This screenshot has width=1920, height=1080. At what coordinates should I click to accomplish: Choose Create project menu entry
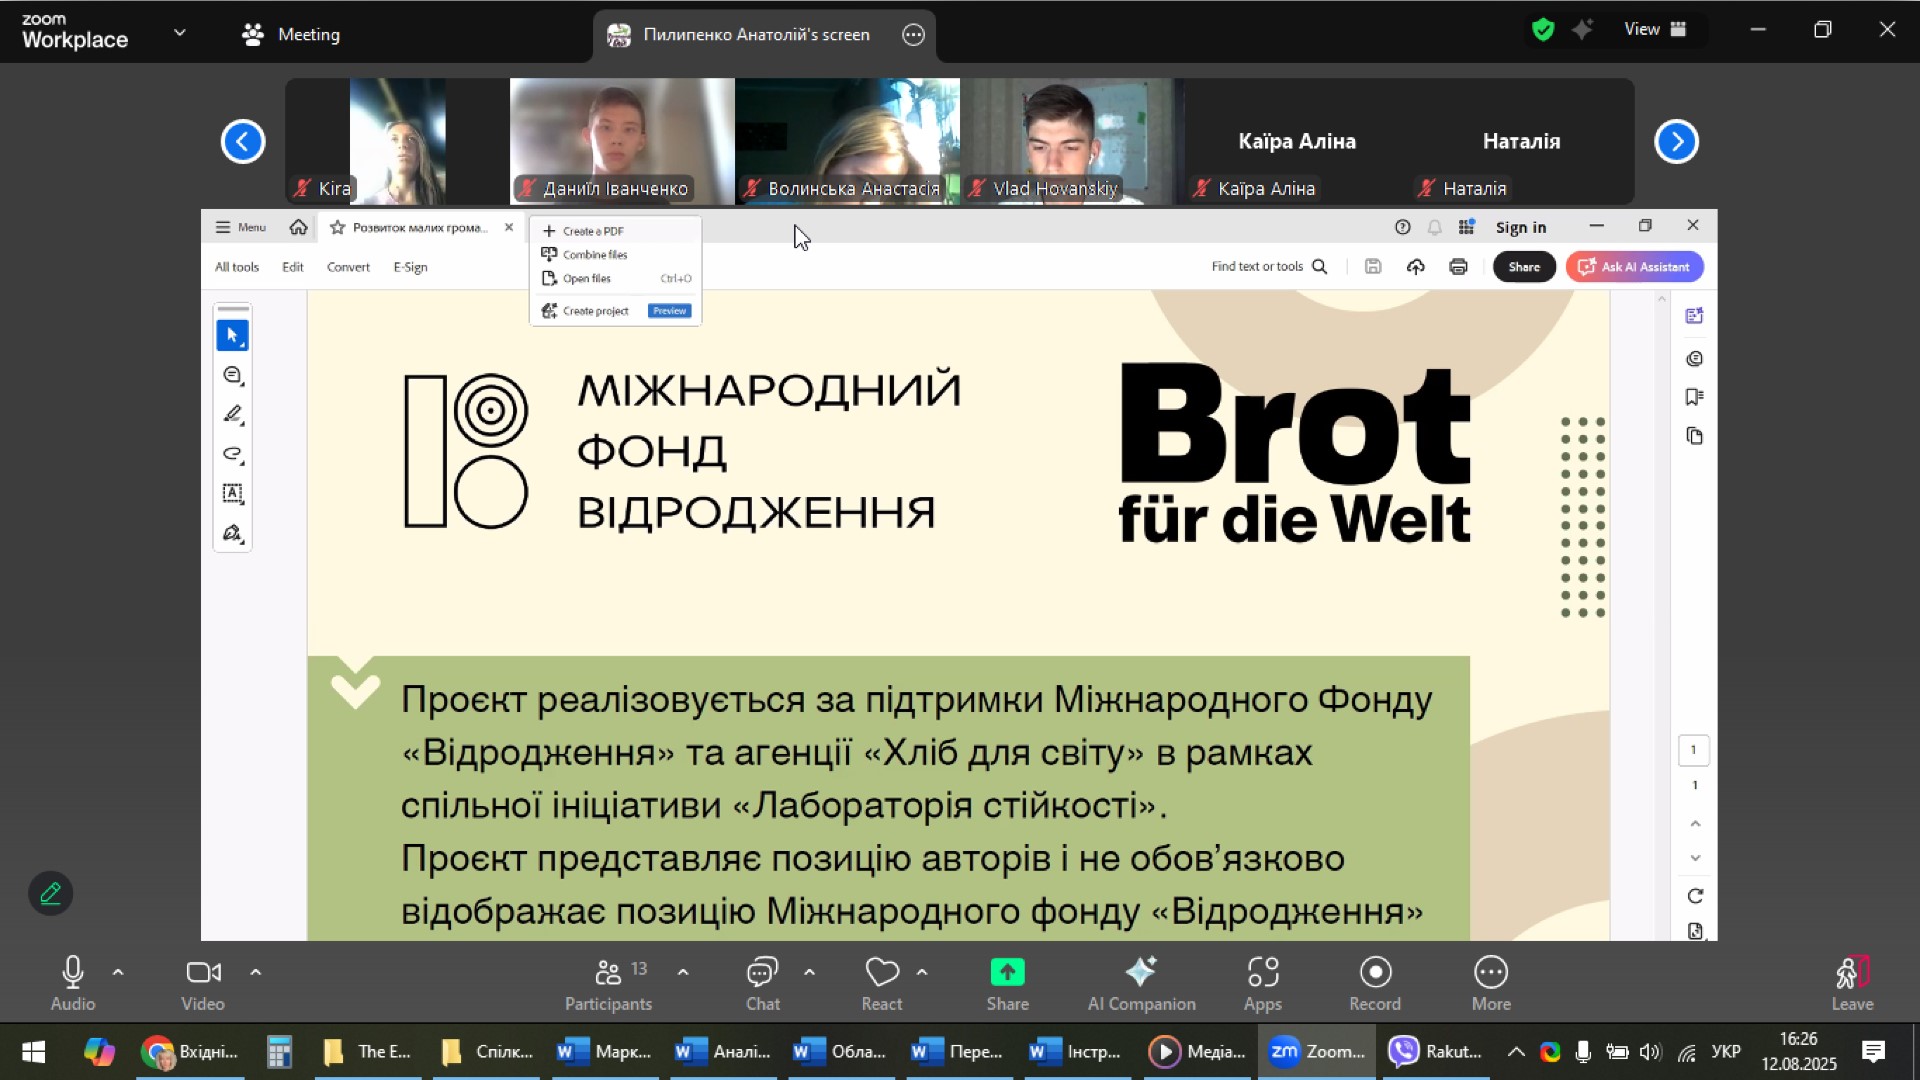click(x=615, y=311)
